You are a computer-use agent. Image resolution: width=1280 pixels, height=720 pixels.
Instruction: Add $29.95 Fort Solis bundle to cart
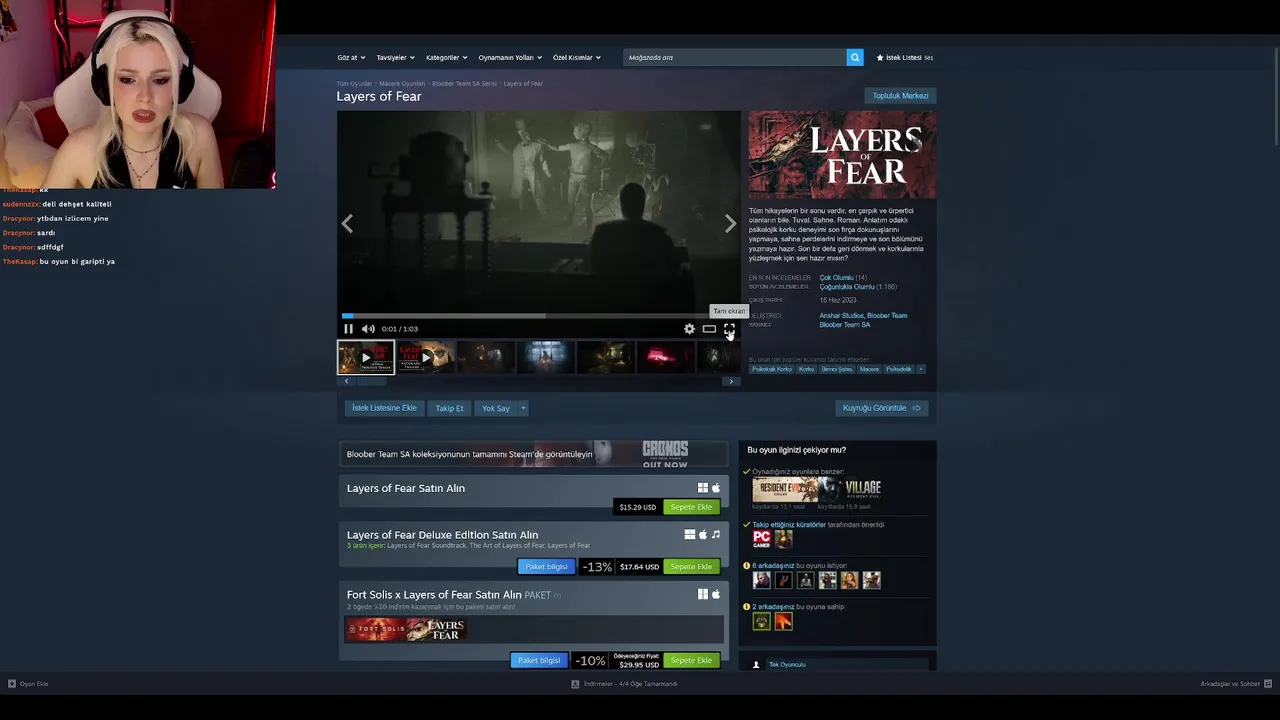(x=691, y=661)
